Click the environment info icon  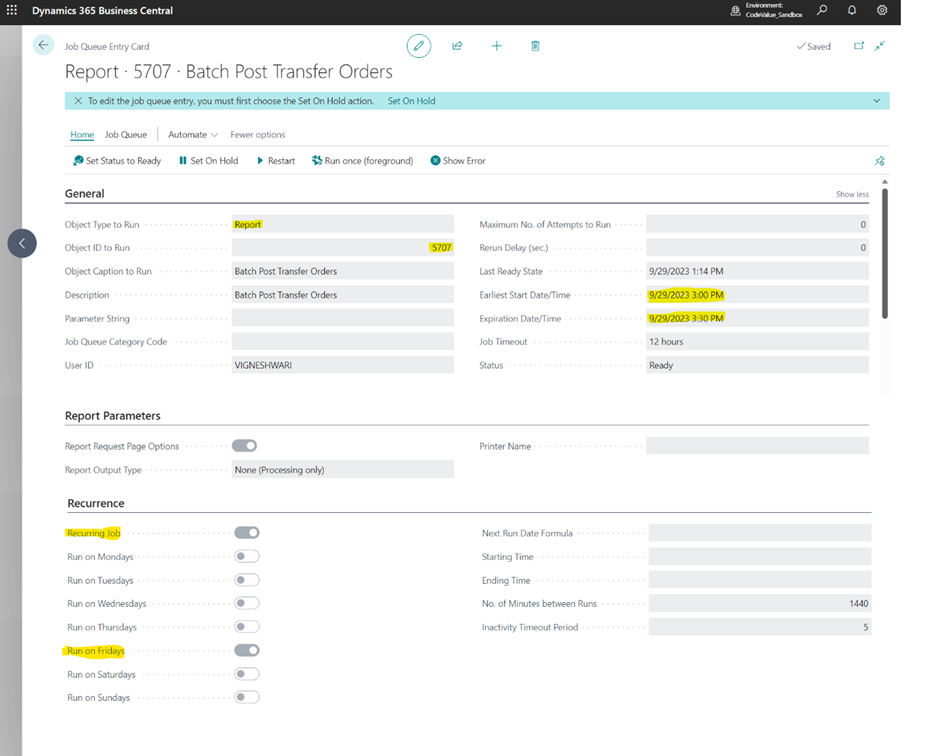point(735,11)
